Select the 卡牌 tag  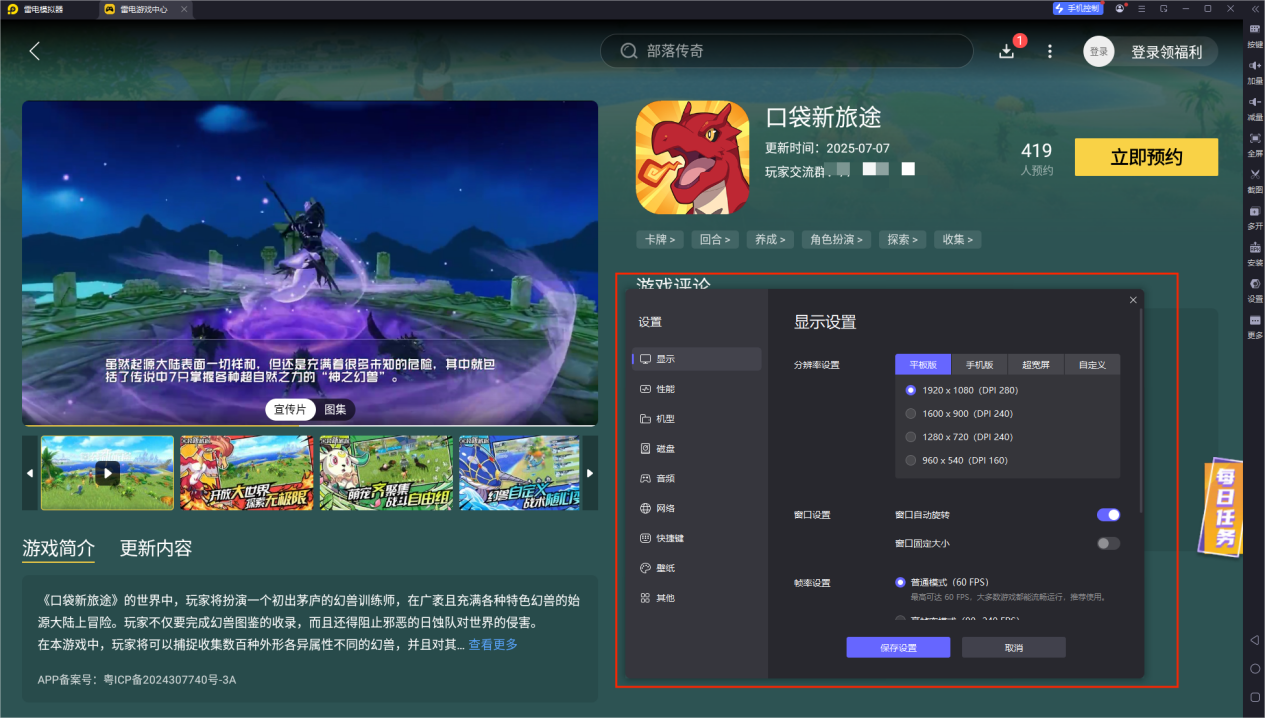660,240
